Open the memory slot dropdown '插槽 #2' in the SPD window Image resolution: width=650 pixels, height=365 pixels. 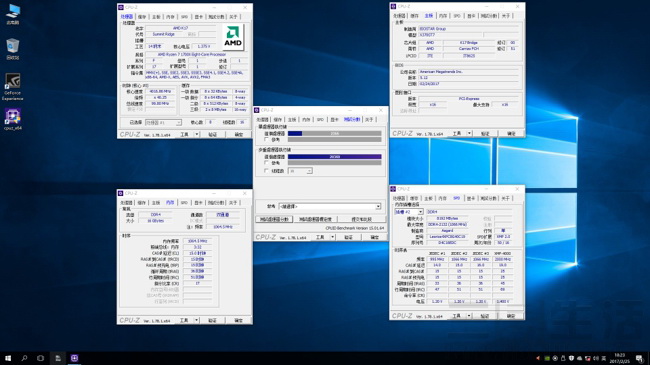409,212
